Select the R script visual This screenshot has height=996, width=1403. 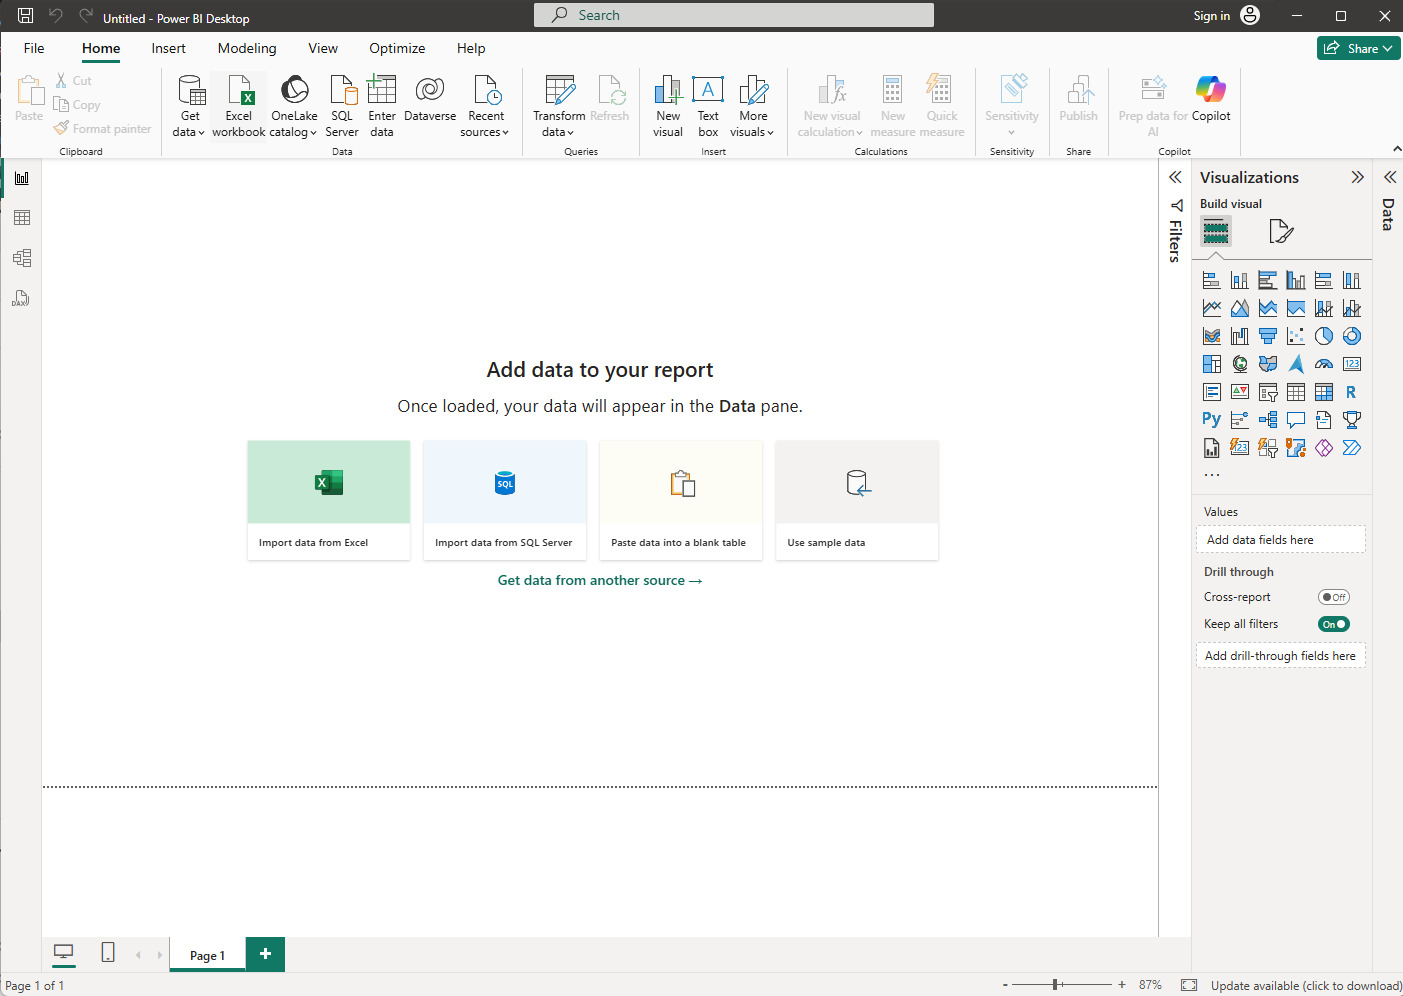[1352, 392]
